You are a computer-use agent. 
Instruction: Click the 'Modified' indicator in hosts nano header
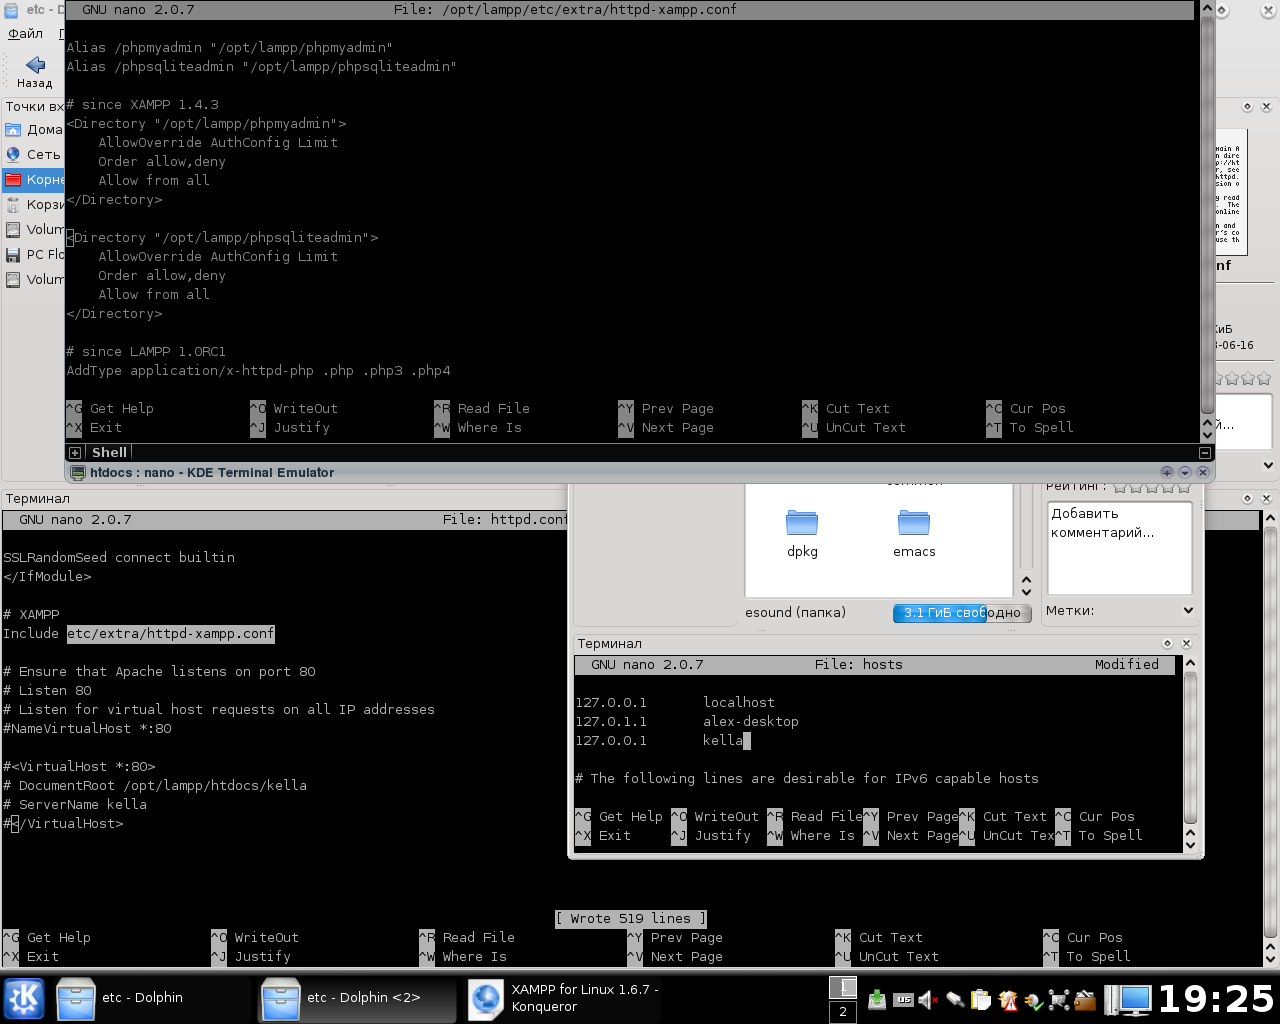click(1127, 664)
